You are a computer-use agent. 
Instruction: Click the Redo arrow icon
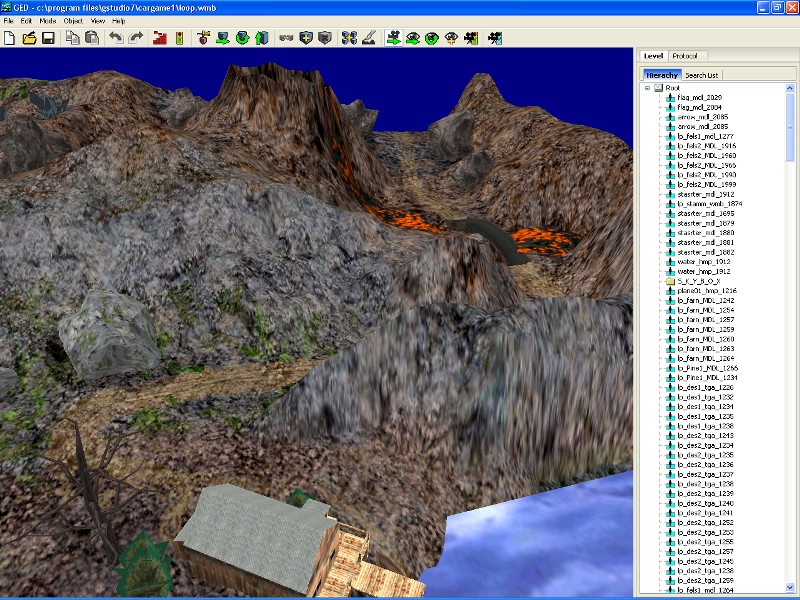pos(135,38)
